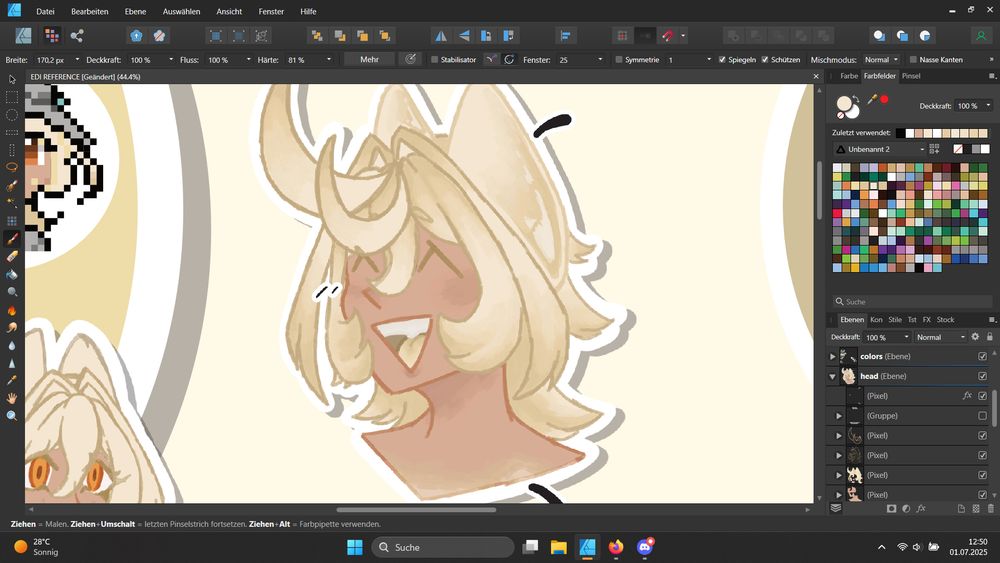This screenshot has width=1000, height=563.
Task: Open the Härte hardness dropdown
Action: [x=329, y=59]
